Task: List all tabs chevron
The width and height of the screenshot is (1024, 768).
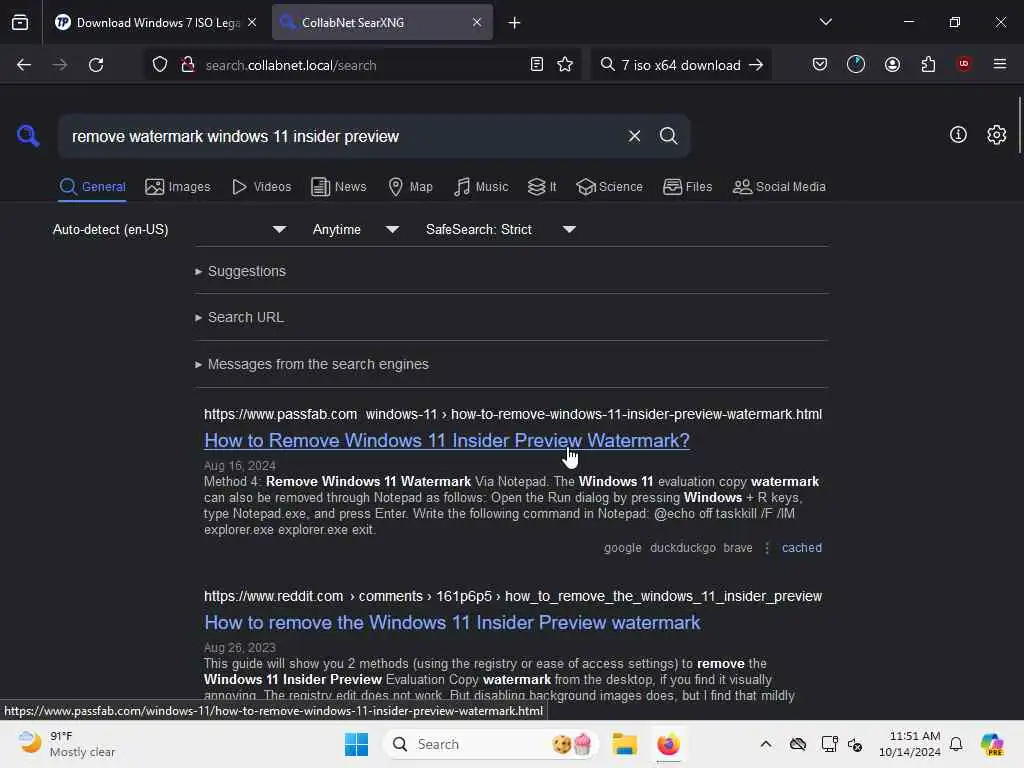Action: (x=825, y=22)
